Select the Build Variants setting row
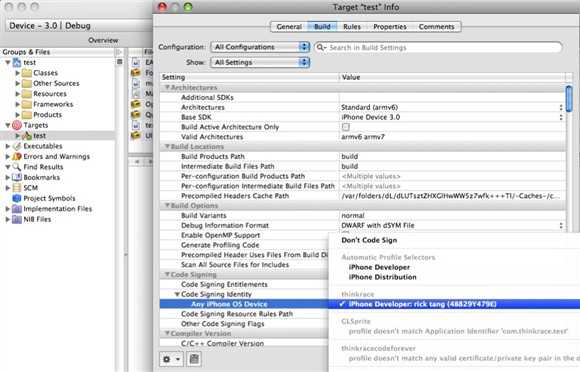580x372 pixels. pyautogui.click(x=362, y=216)
